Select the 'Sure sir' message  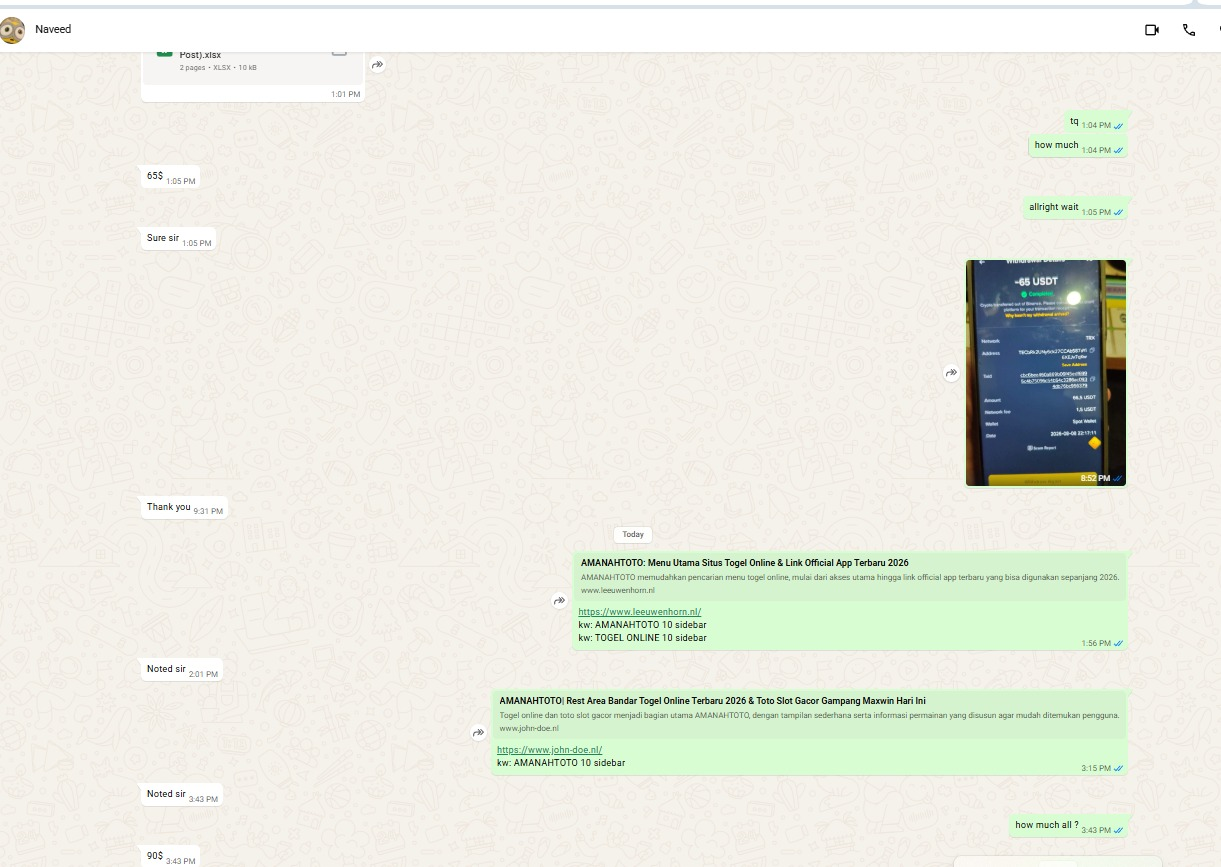[x=178, y=239]
